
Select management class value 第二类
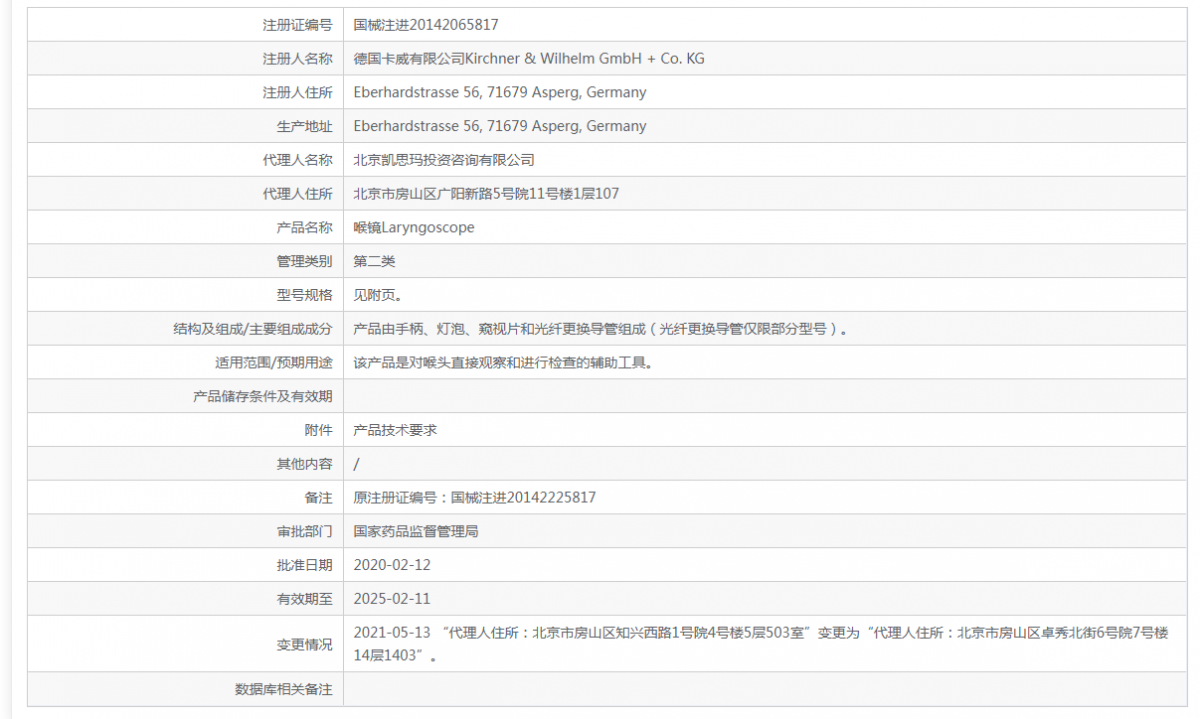point(375,261)
